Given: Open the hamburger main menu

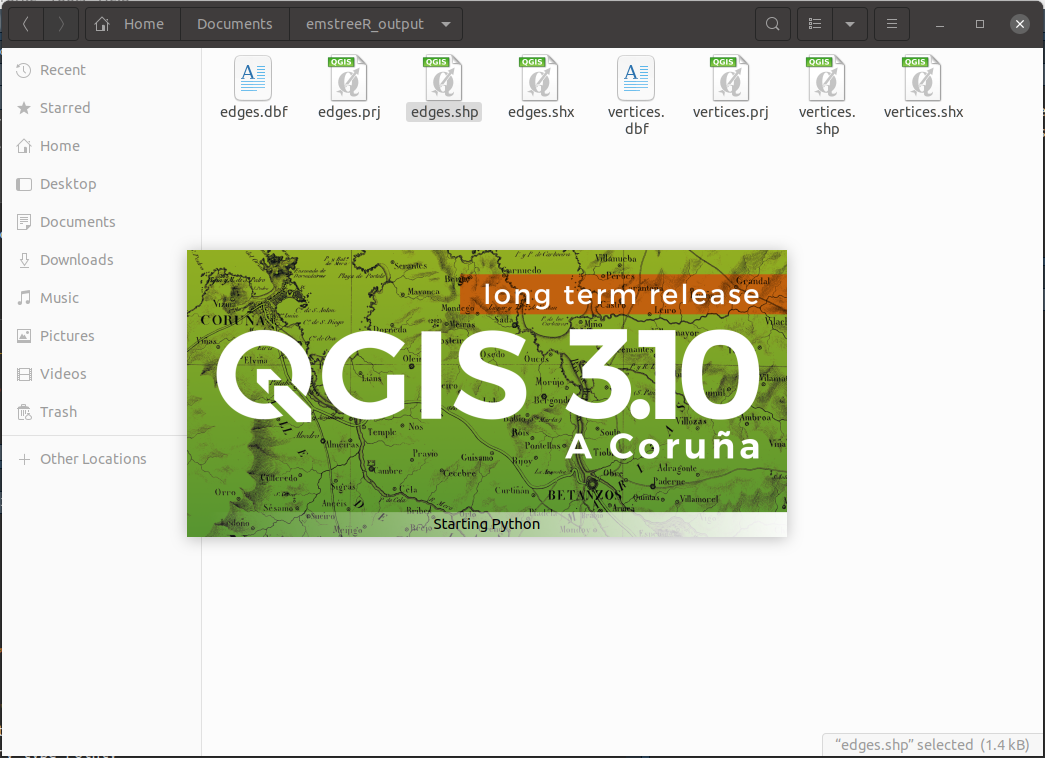Looking at the screenshot, I should [x=892, y=24].
